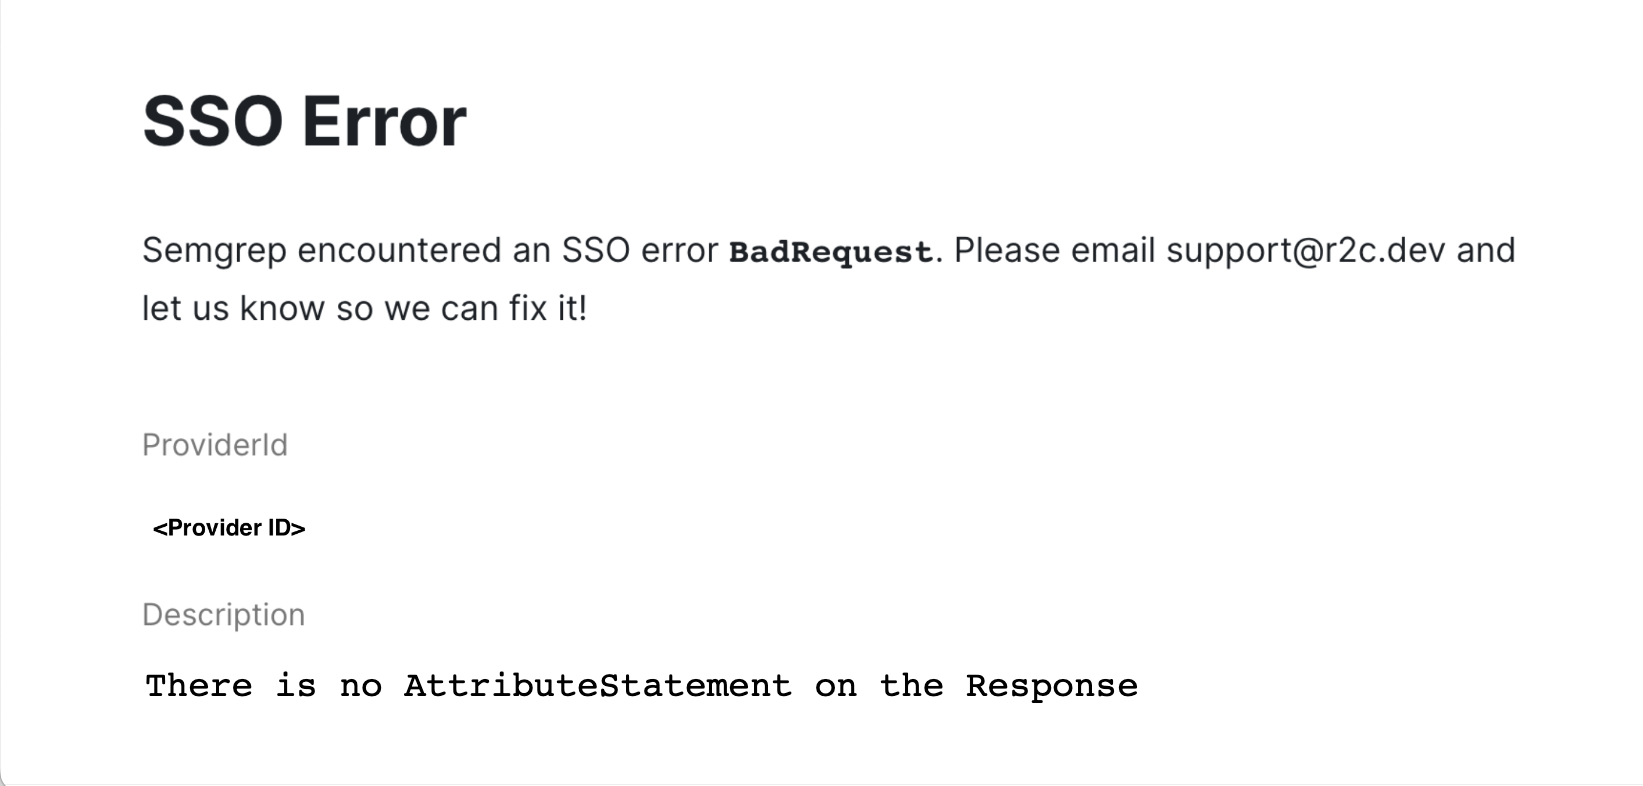This screenshot has width=1643, height=786.
Task: Click the support@r2c.dev email address
Action: [x=1305, y=250]
